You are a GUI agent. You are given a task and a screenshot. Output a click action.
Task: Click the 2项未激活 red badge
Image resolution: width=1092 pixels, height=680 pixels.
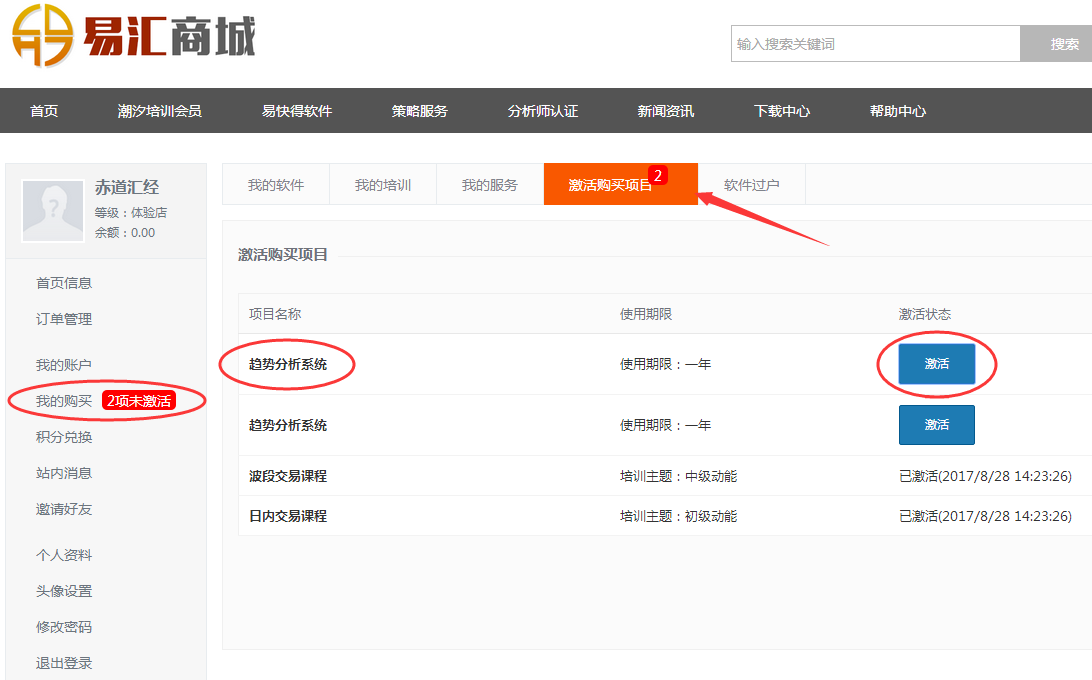139,401
